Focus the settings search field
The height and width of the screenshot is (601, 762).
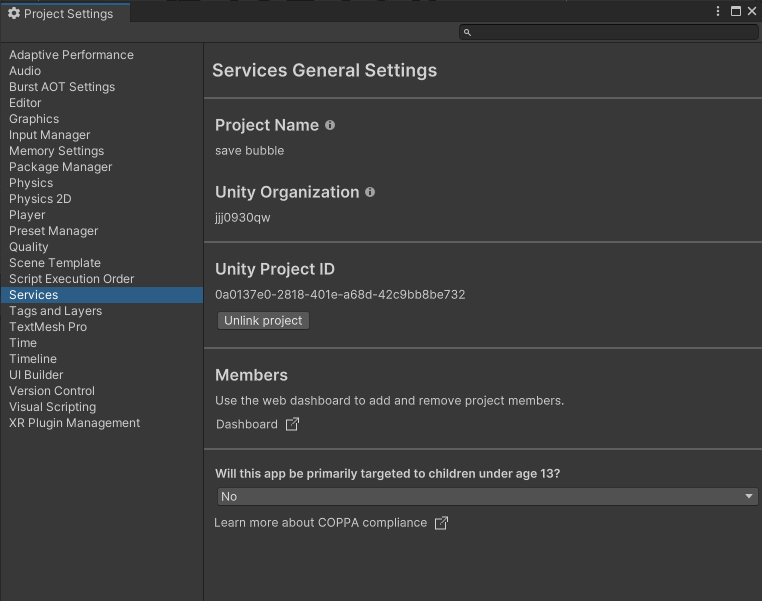click(x=608, y=33)
